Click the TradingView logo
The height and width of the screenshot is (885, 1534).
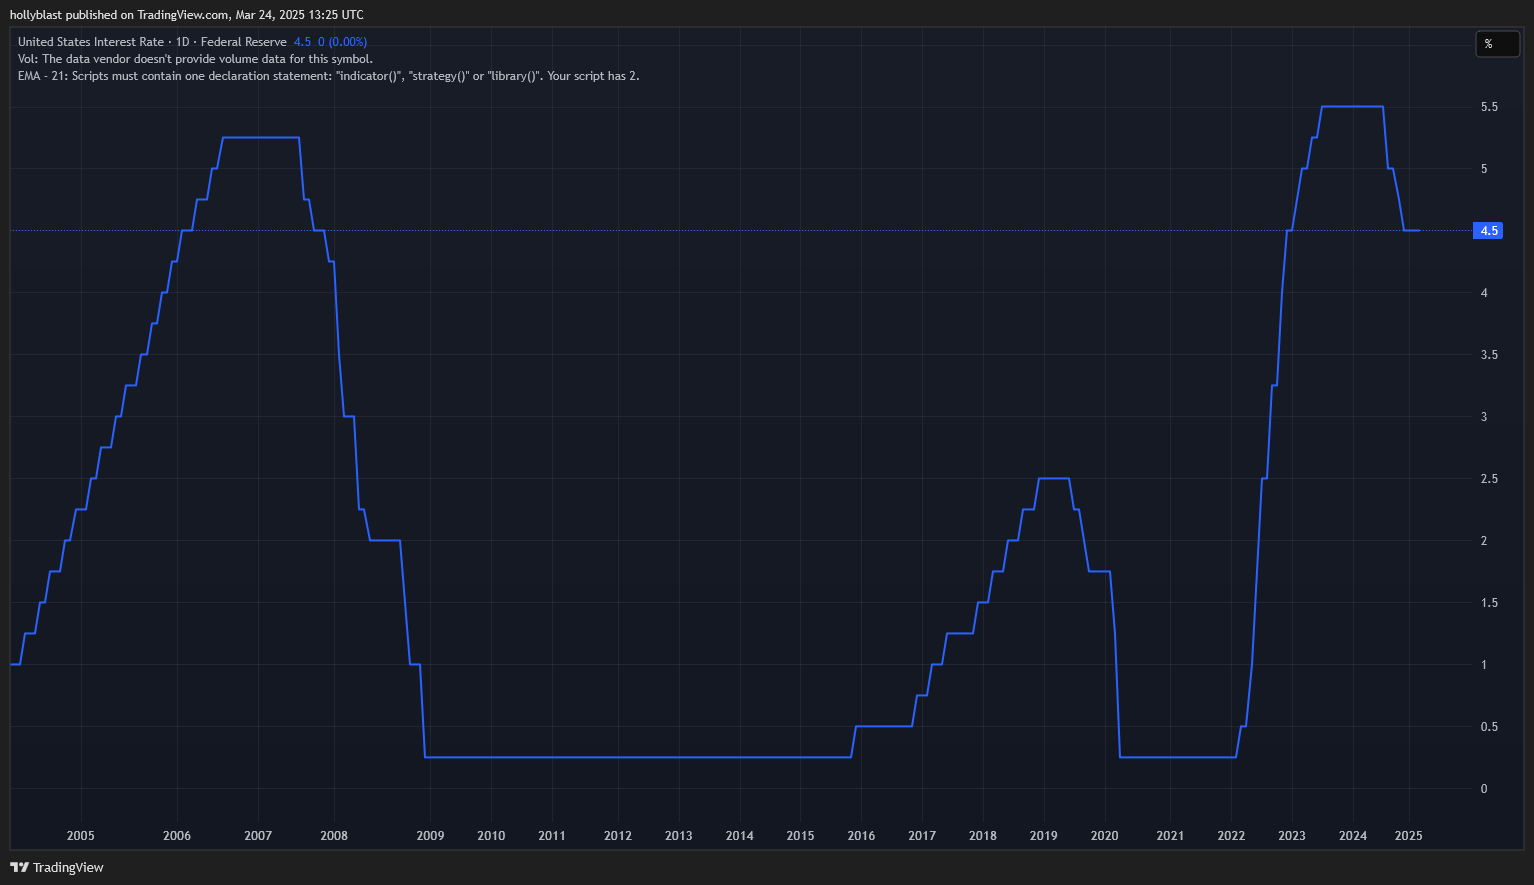click(57, 867)
